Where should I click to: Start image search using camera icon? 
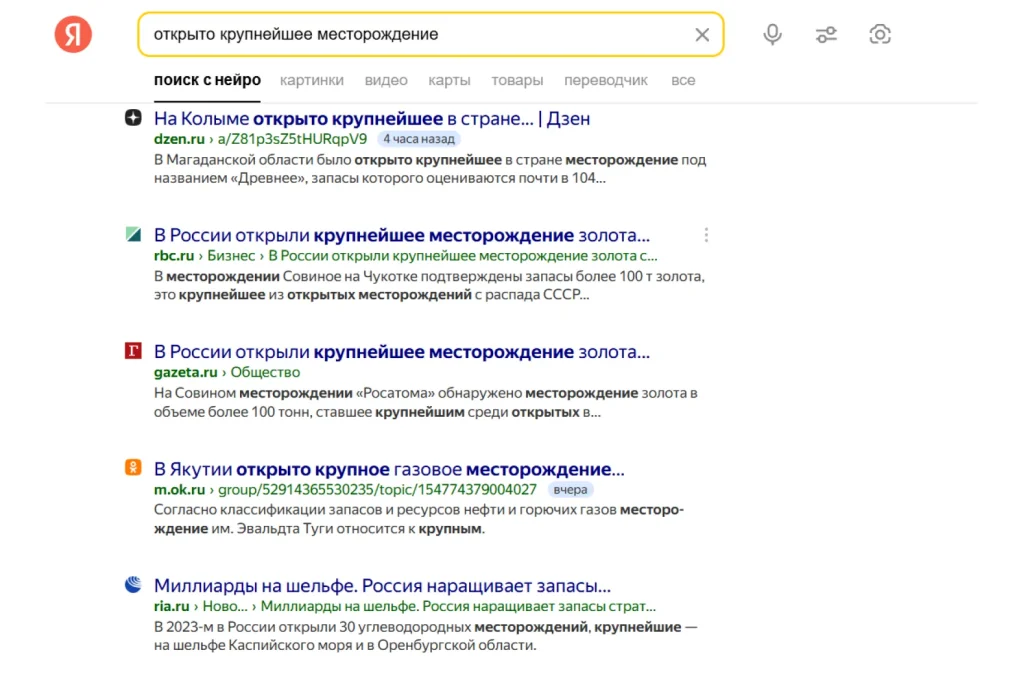[x=880, y=33]
